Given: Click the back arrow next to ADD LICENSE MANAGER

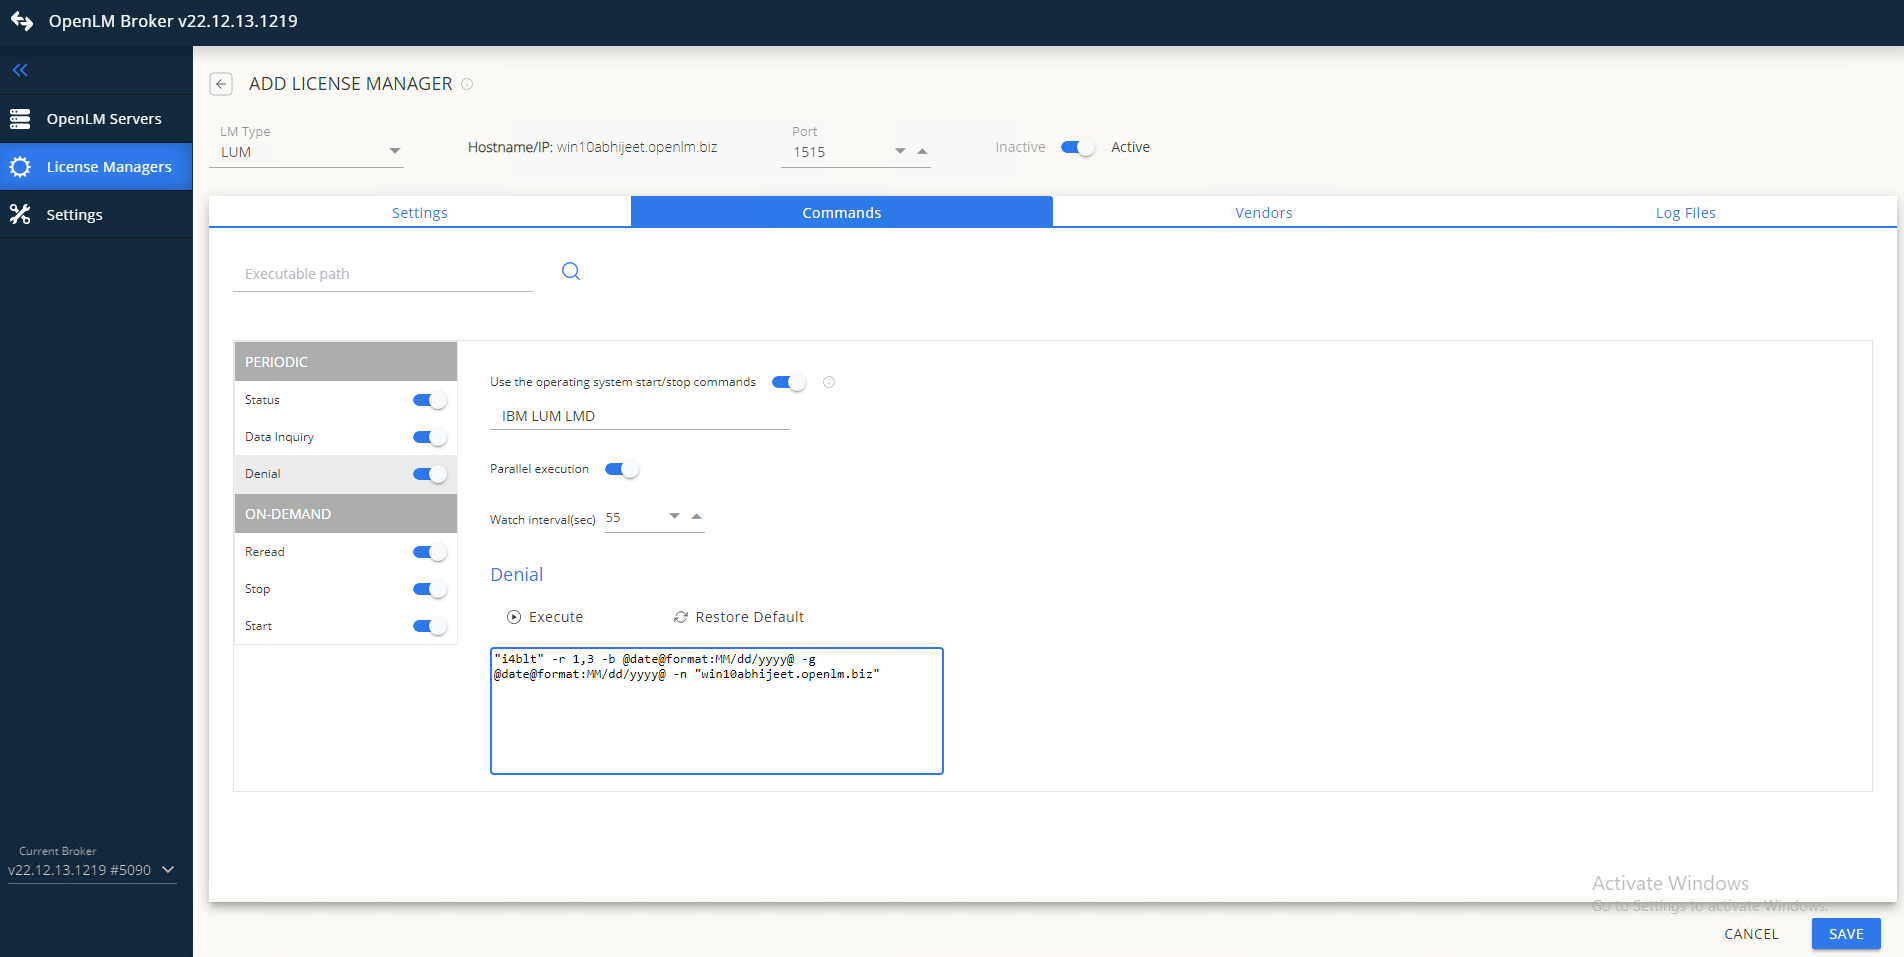Looking at the screenshot, I should pos(221,84).
